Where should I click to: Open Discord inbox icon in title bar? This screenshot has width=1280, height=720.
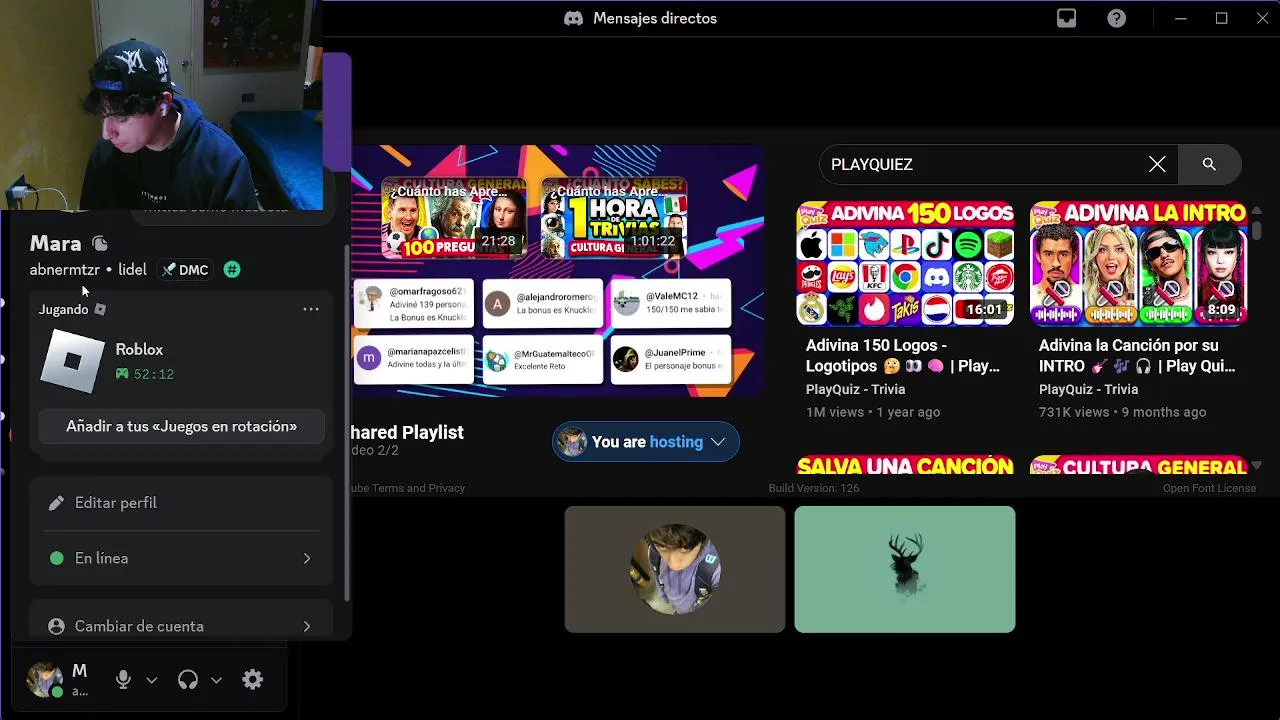click(x=1066, y=18)
